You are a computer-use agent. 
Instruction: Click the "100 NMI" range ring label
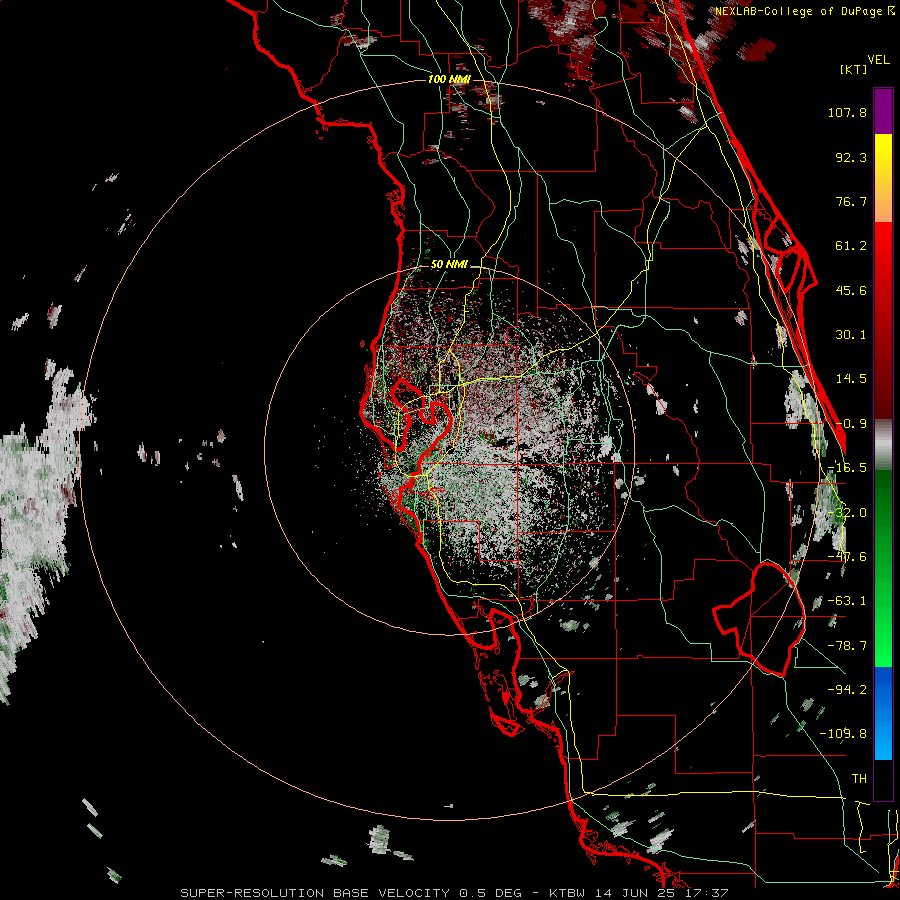(449, 79)
